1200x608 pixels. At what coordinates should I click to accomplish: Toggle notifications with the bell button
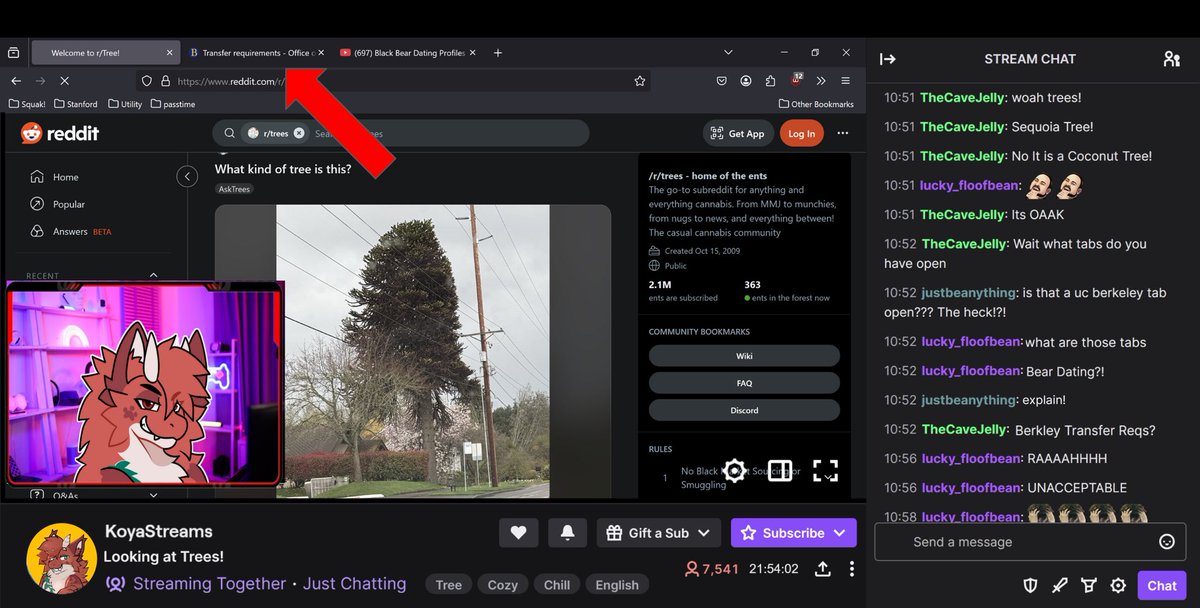pyautogui.click(x=566, y=533)
